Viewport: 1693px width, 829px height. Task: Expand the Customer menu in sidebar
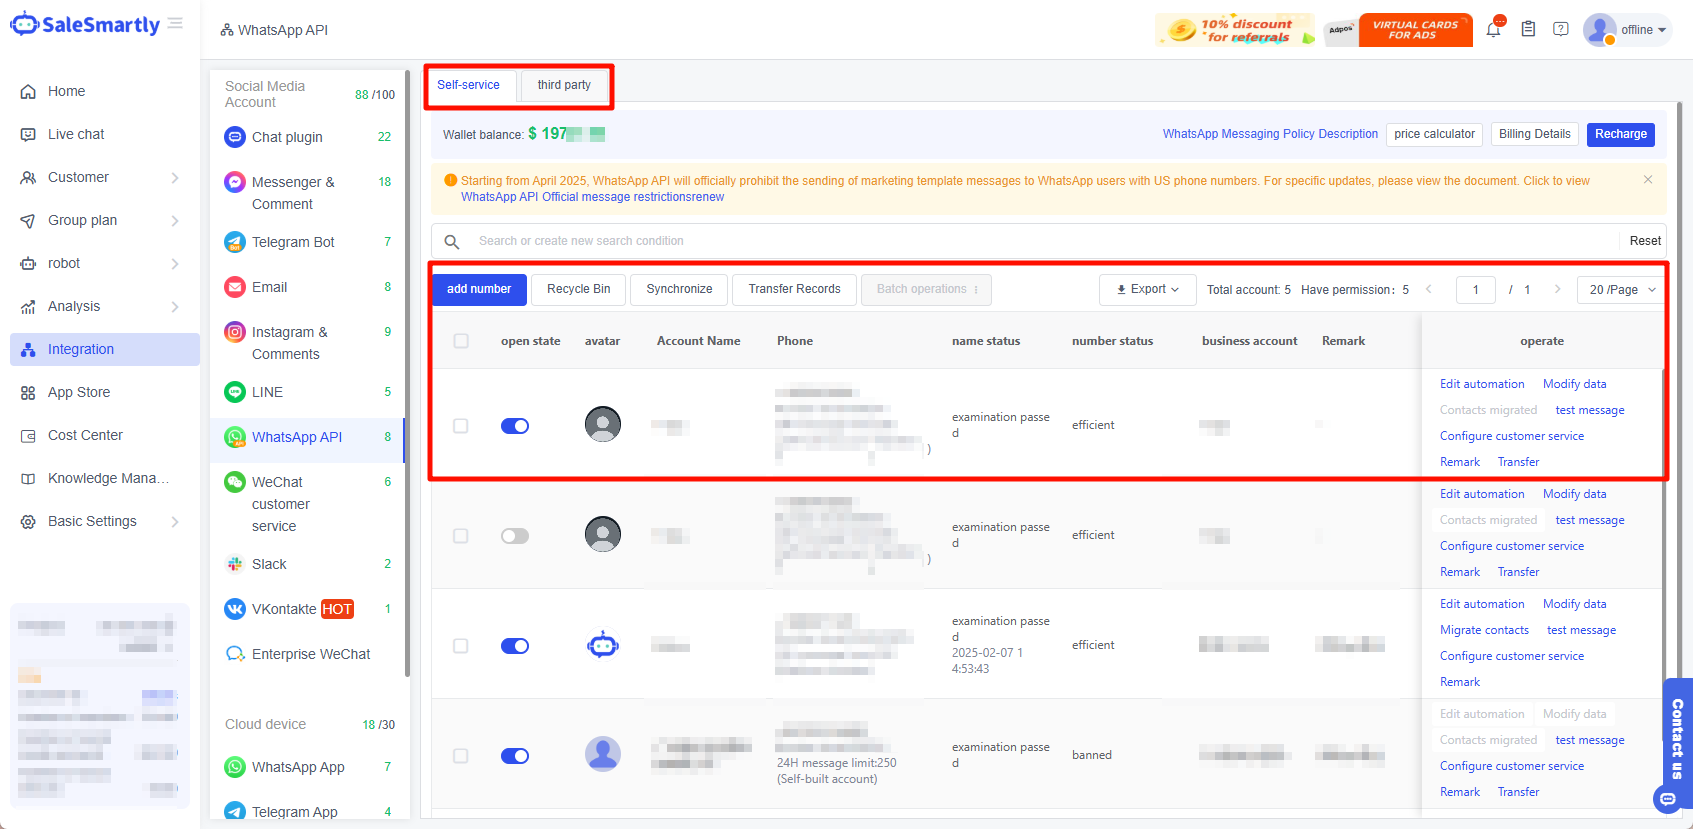[x=100, y=177]
